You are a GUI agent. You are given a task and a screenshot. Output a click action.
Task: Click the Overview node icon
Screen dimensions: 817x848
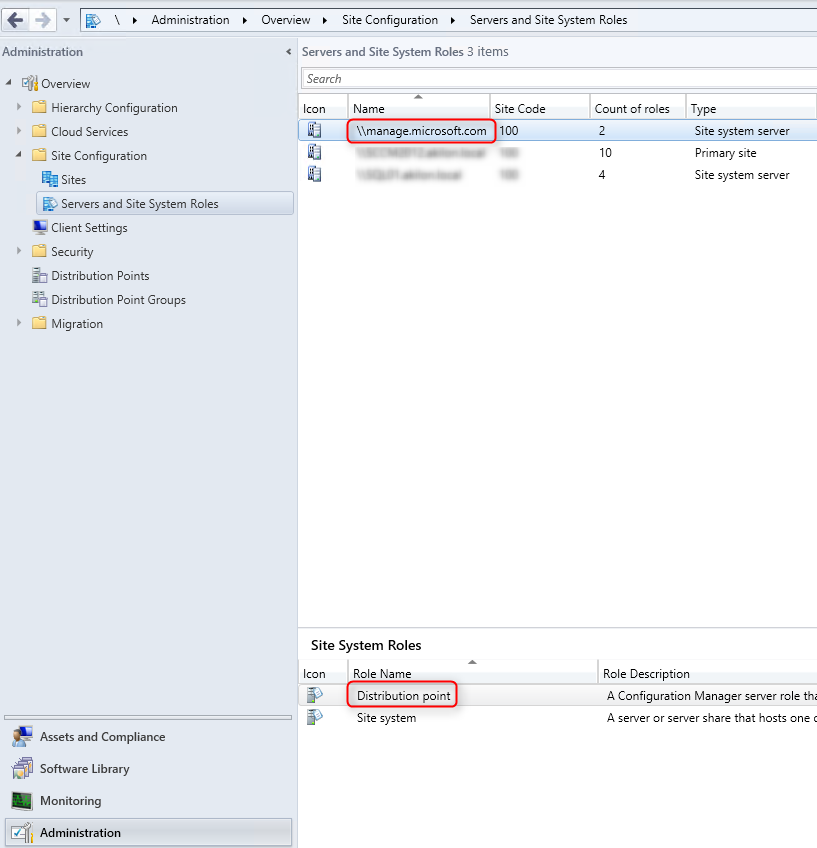tap(30, 83)
